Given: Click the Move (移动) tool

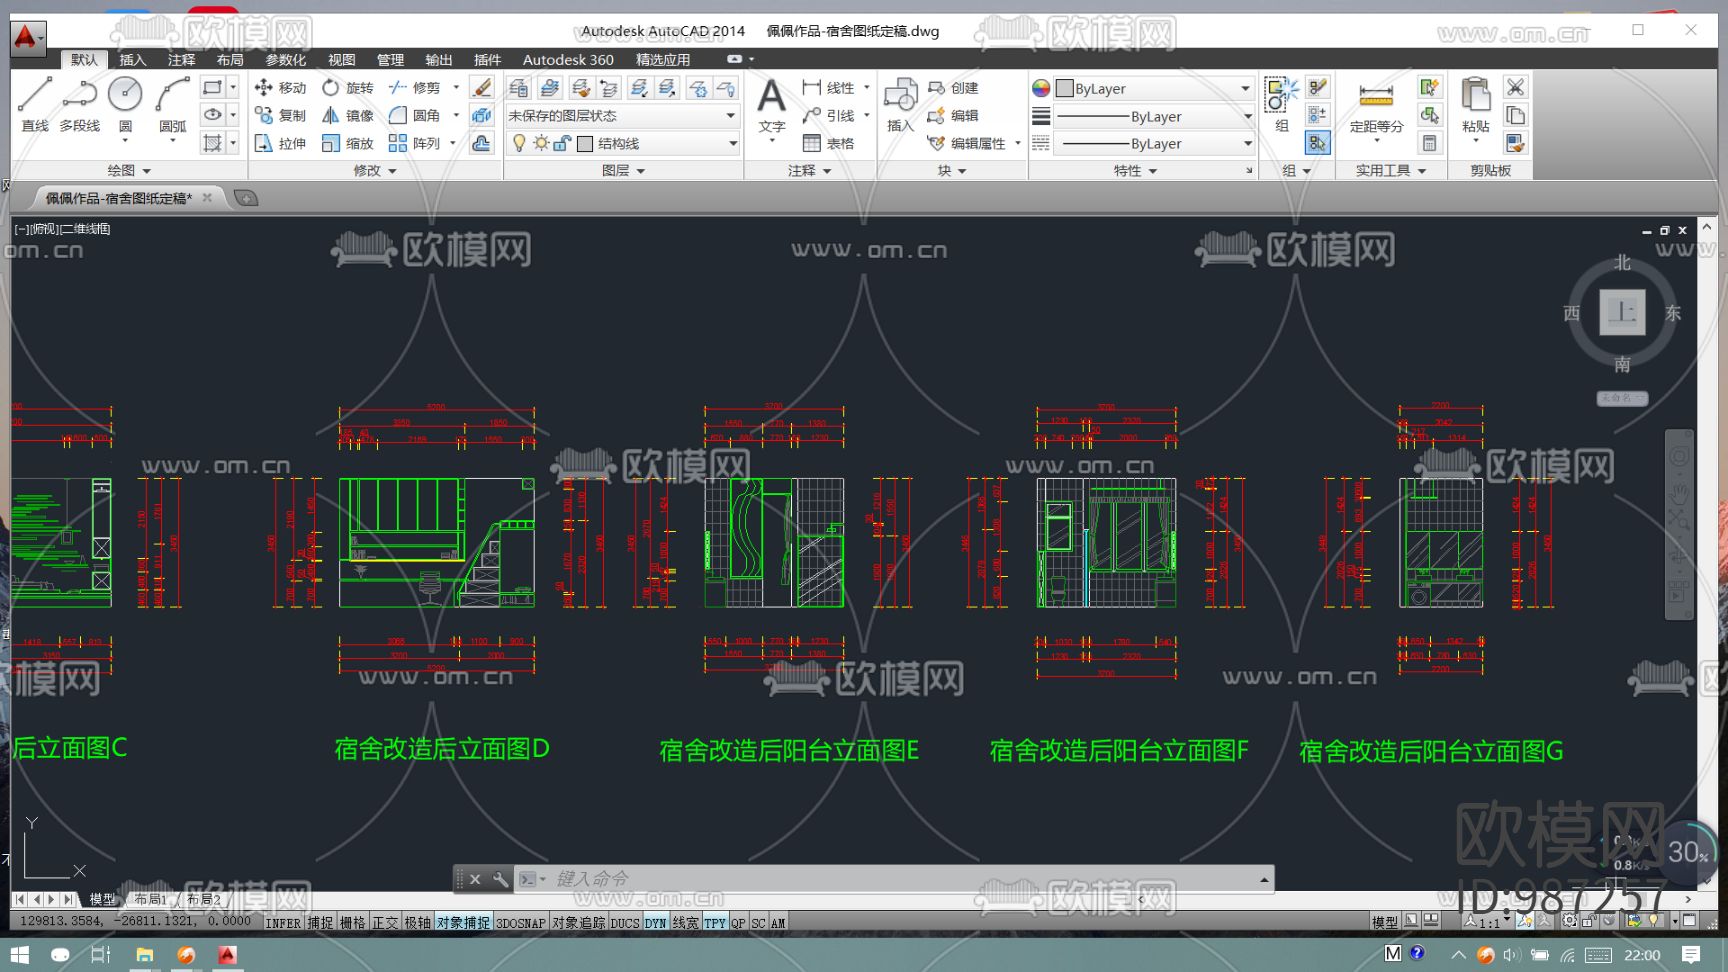Looking at the screenshot, I should (281, 88).
